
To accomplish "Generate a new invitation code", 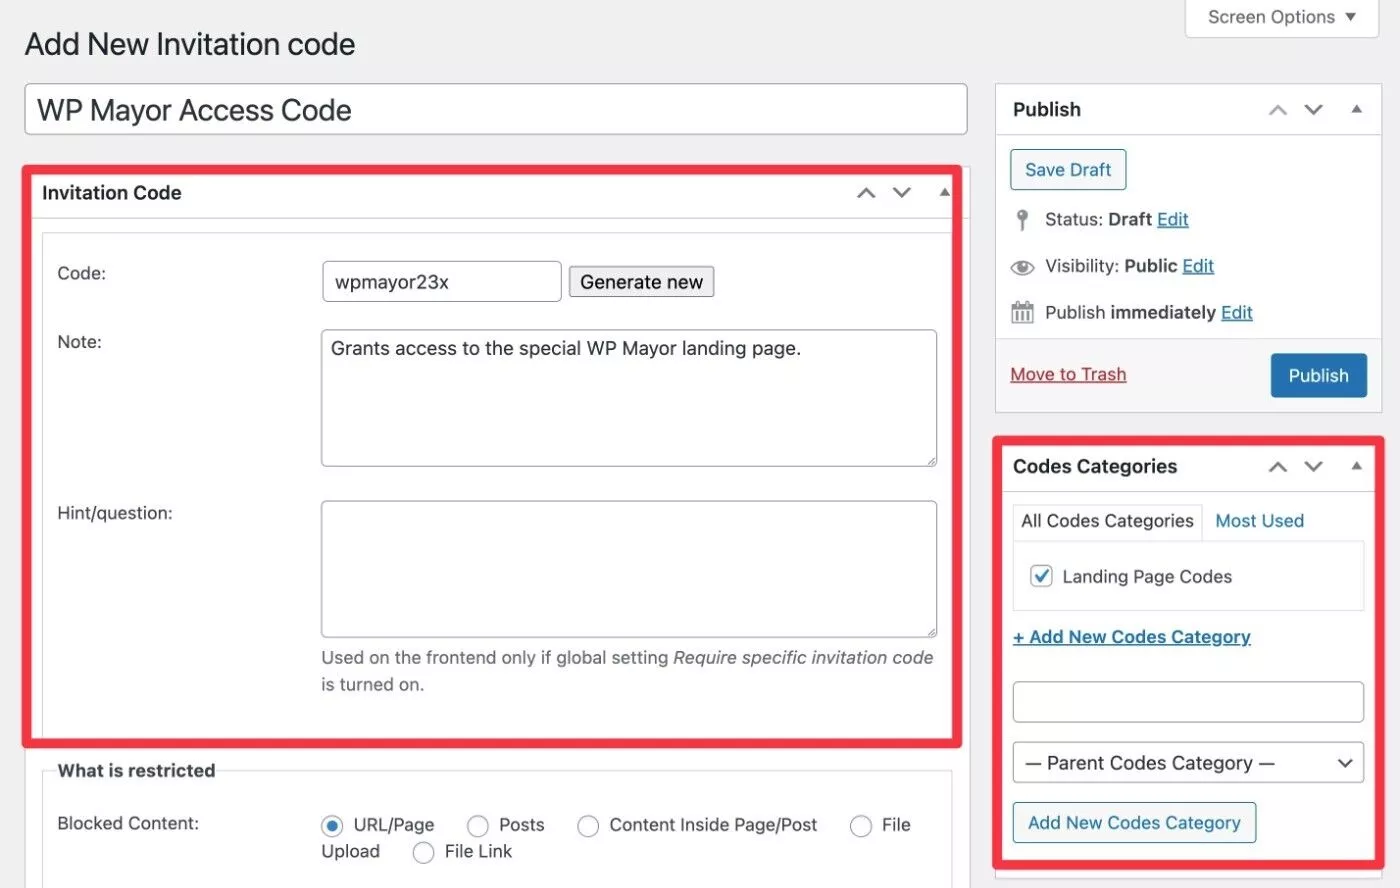I will [641, 282].
